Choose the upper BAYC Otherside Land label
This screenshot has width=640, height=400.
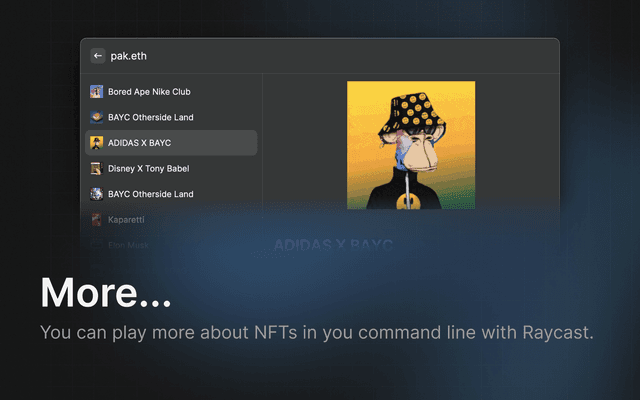(x=150, y=117)
